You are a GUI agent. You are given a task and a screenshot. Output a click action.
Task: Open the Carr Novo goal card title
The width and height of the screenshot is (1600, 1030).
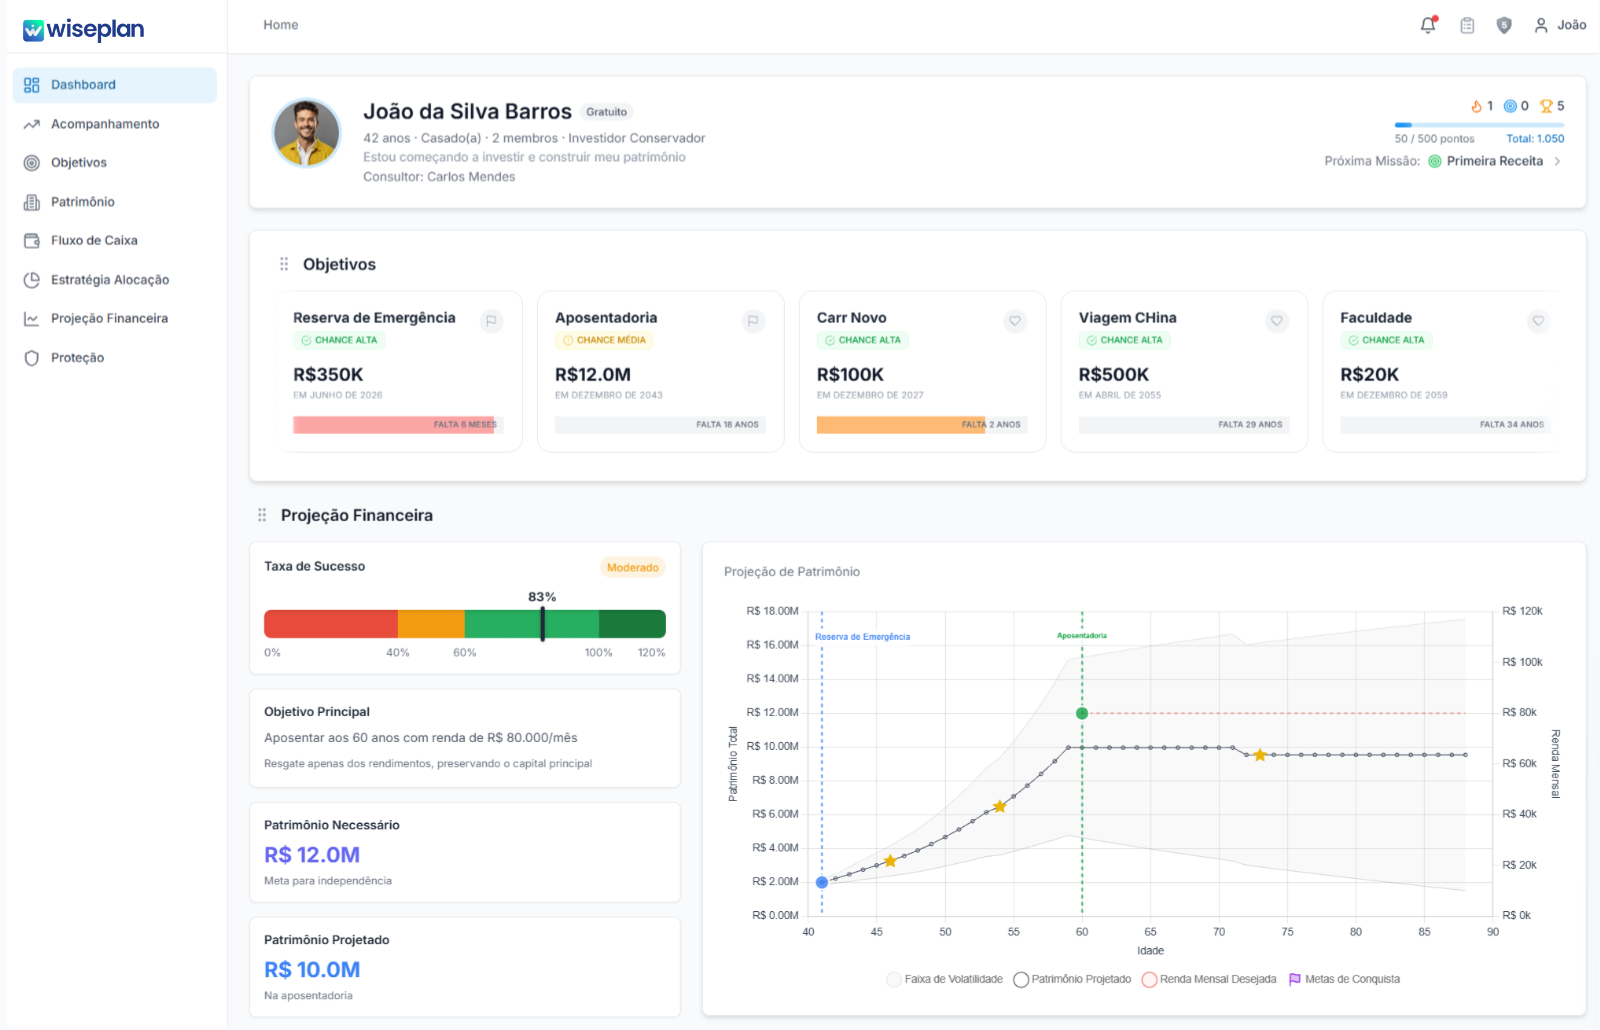(852, 318)
